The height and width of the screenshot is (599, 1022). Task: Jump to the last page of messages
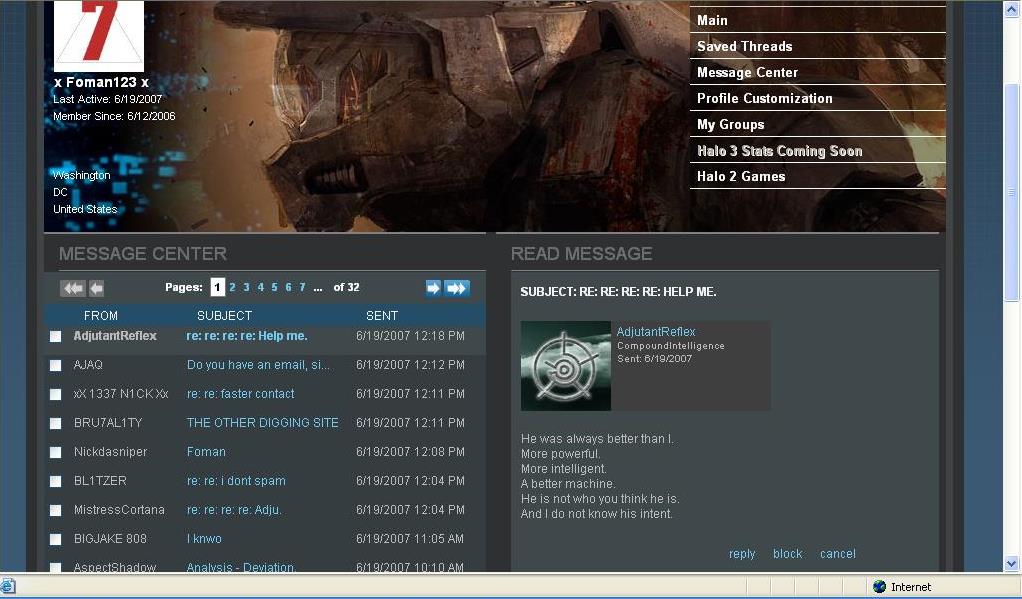pos(457,288)
